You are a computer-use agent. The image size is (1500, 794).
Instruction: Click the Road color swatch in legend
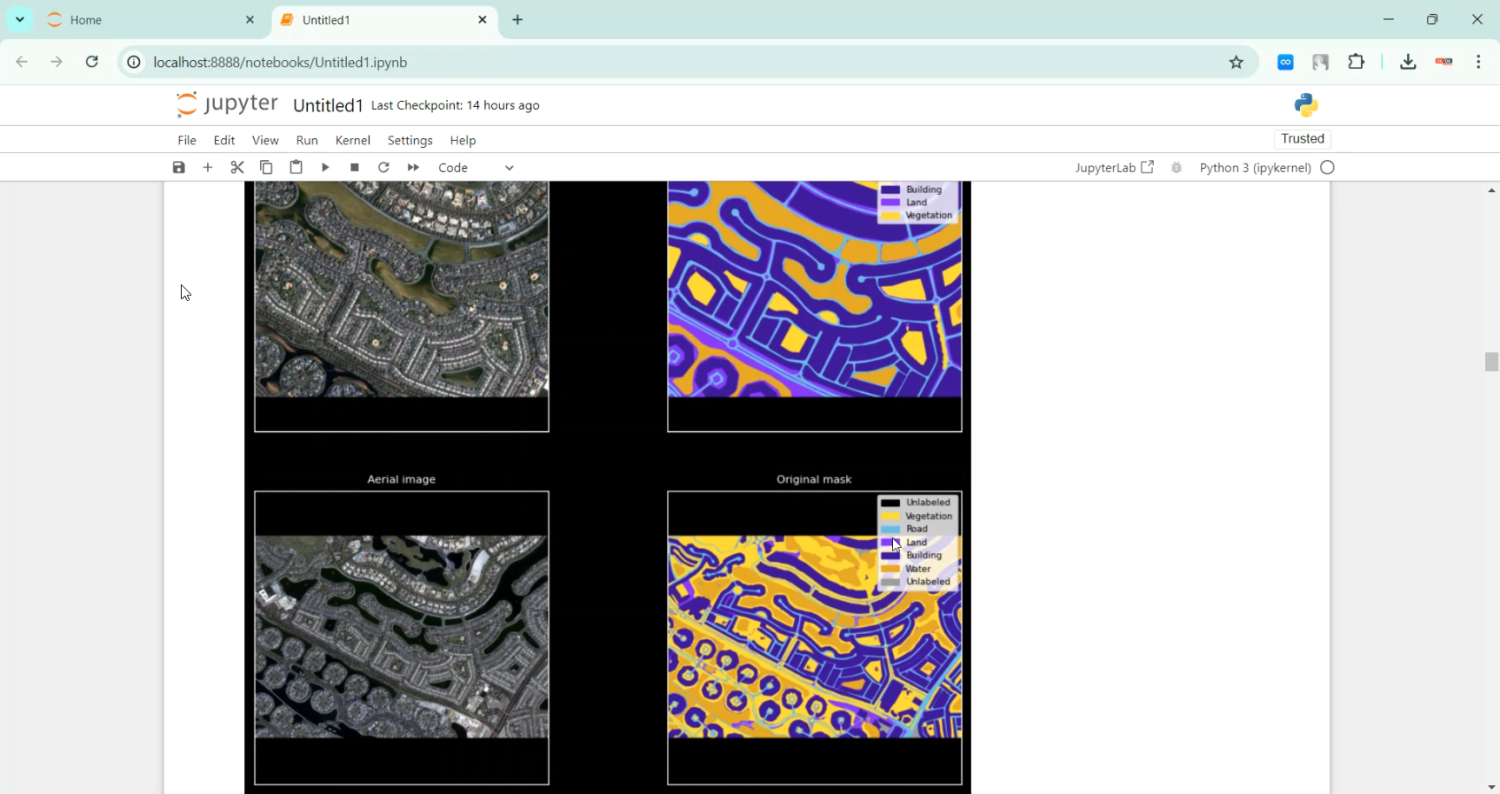[x=890, y=529]
